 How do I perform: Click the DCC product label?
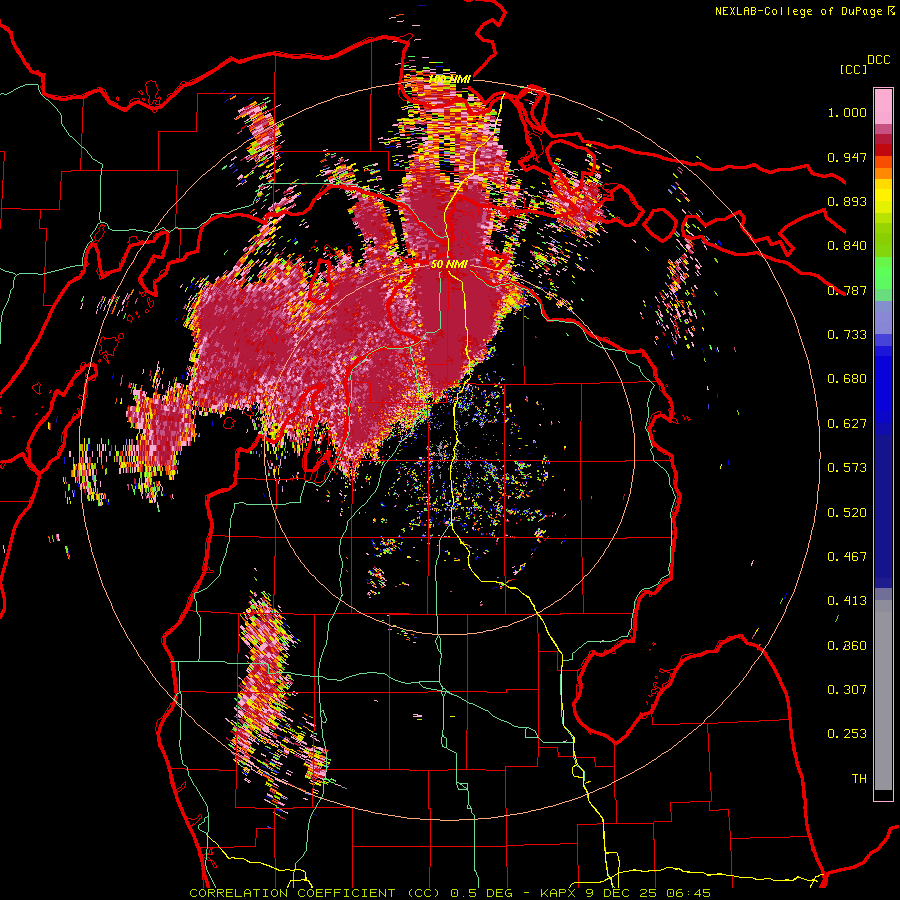(878, 60)
